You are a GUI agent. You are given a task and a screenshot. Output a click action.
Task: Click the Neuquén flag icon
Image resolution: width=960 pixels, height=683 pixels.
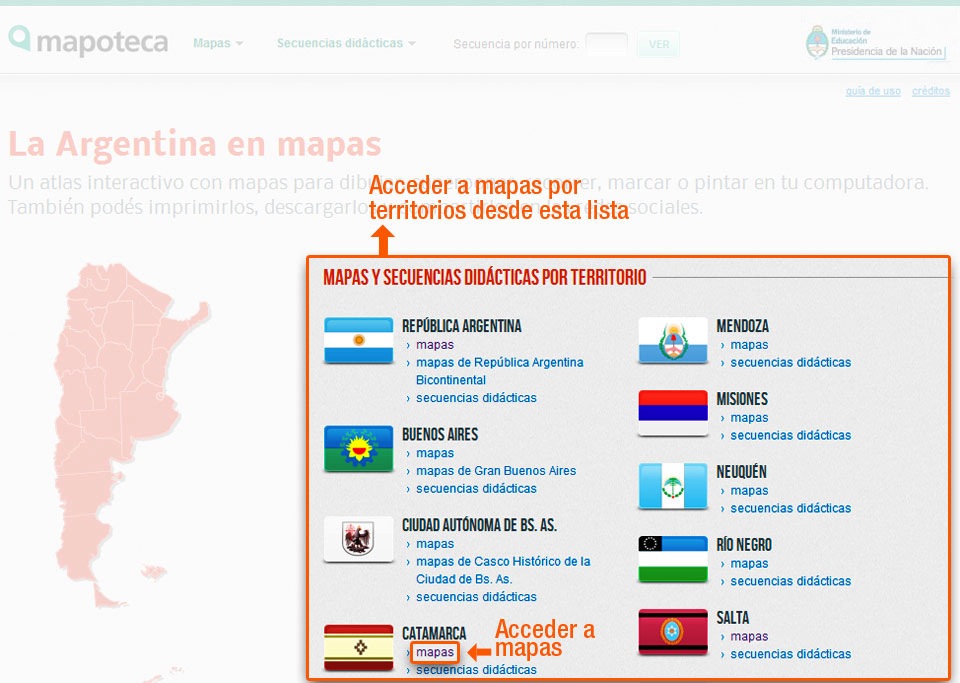click(672, 486)
